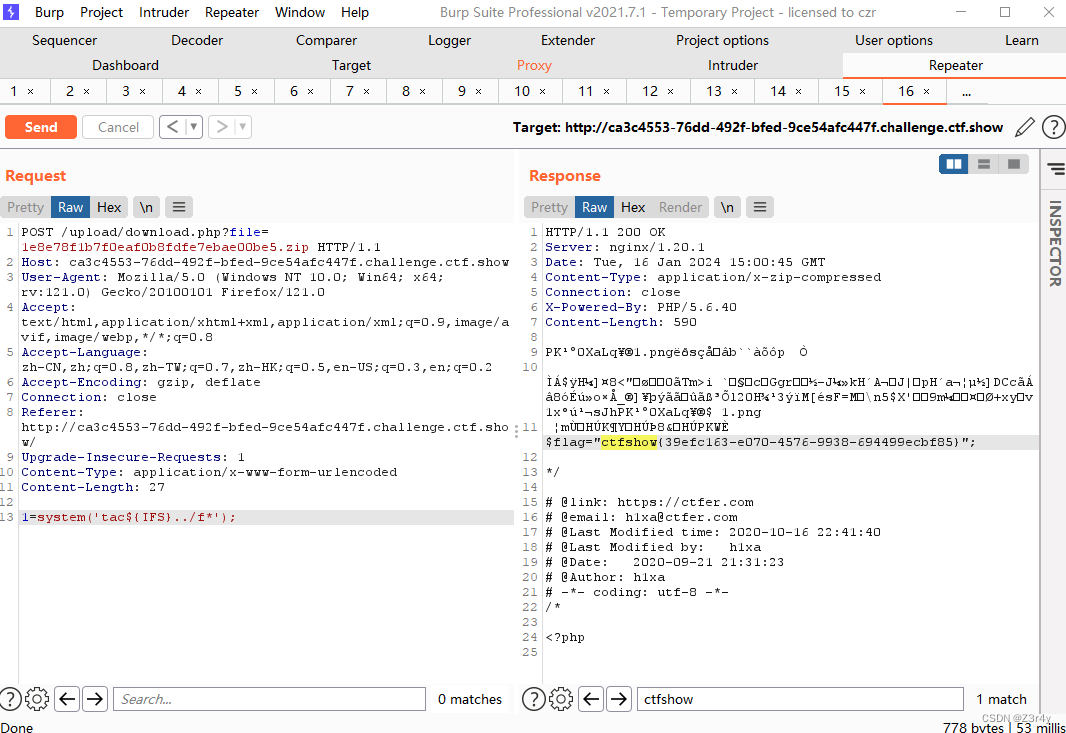Edit target using the pencil icon
This screenshot has height=733, width=1066.
[x=1025, y=127]
